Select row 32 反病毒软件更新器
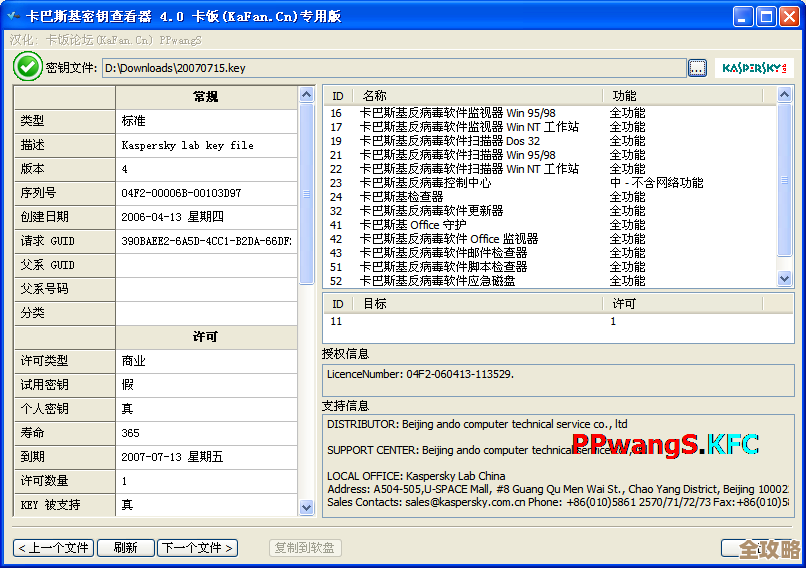This screenshot has height=568, width=806. [x=550, y=211]
